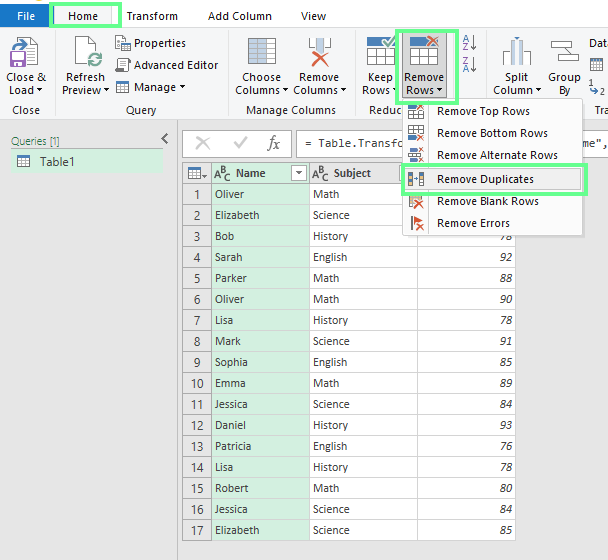Screen dimensions: 608x560
Task: Collapse the Queries pane
Action: click(x=165, y=139)
